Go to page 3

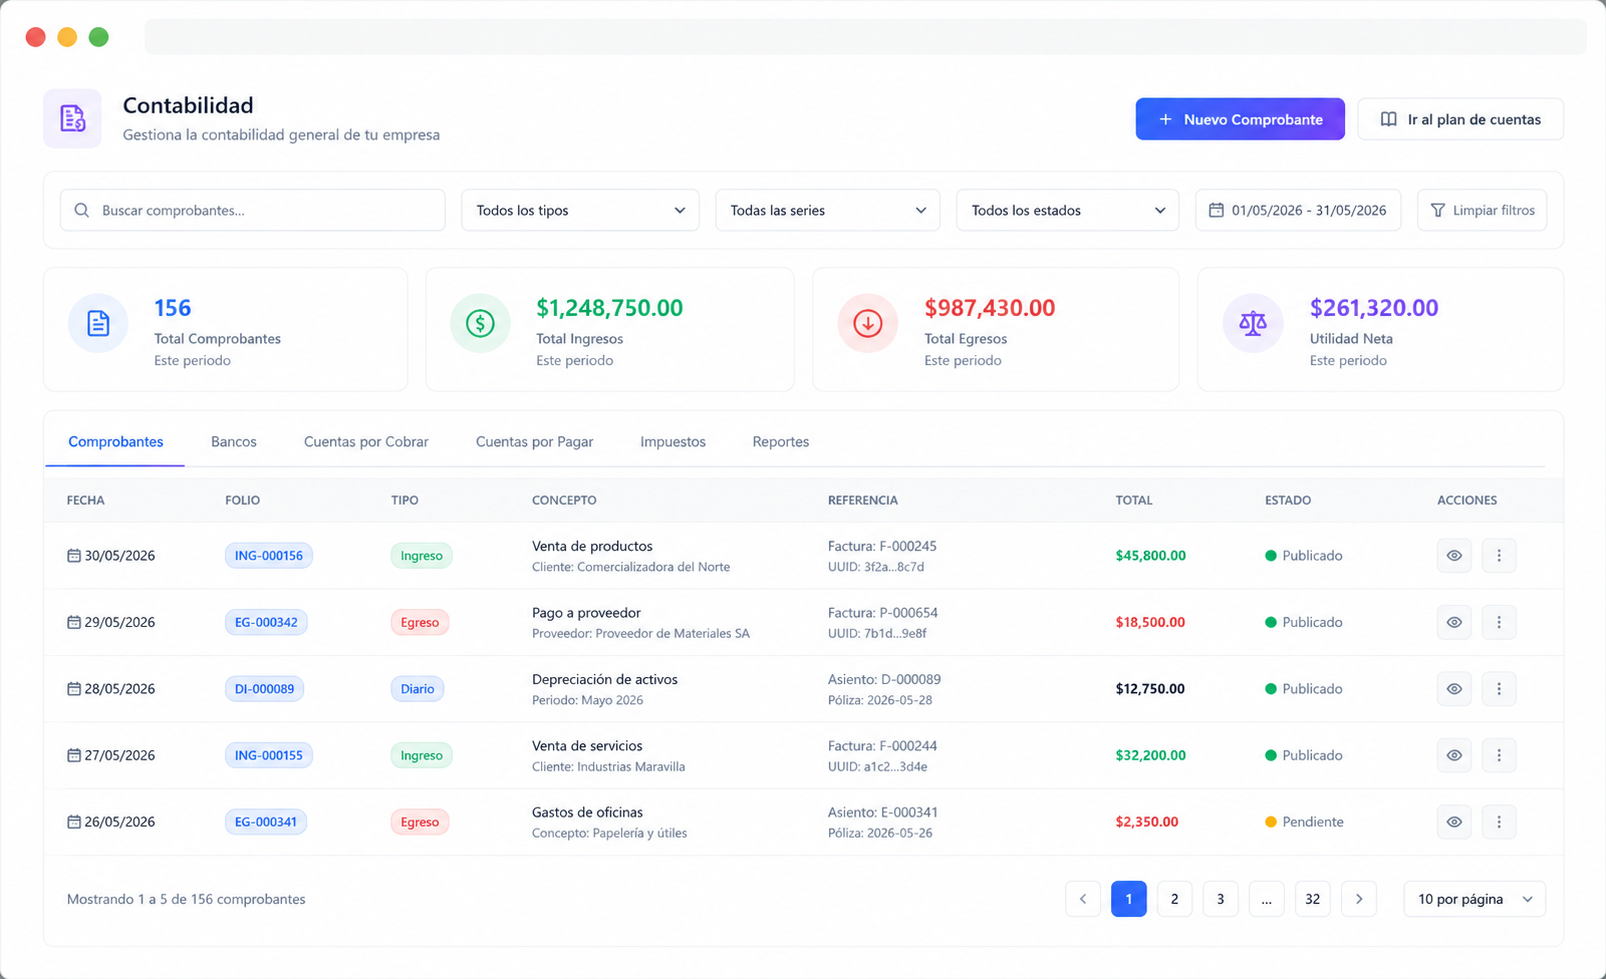(x=1220, y=899)
